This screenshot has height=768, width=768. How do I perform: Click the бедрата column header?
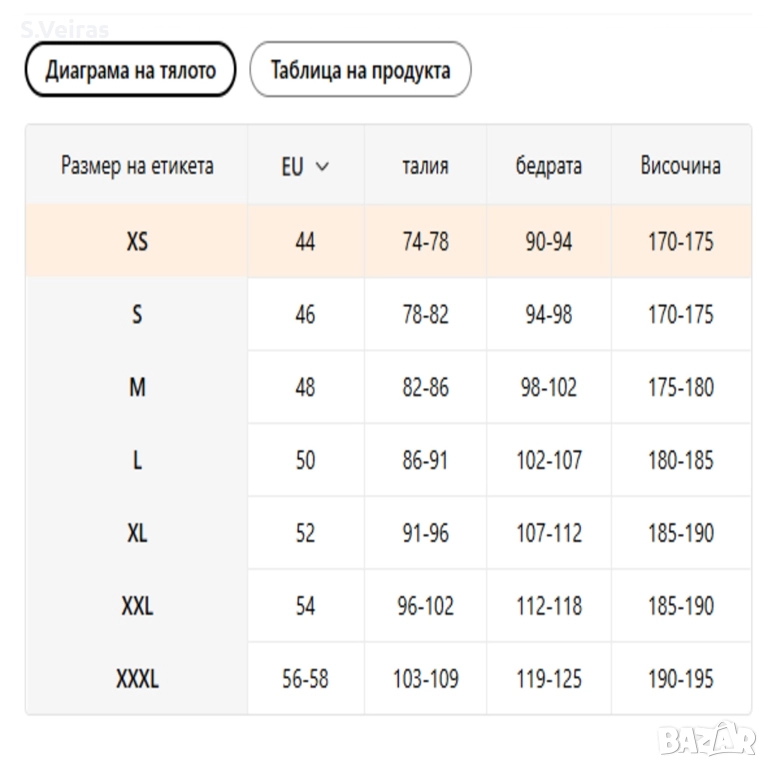pos(549,166)
